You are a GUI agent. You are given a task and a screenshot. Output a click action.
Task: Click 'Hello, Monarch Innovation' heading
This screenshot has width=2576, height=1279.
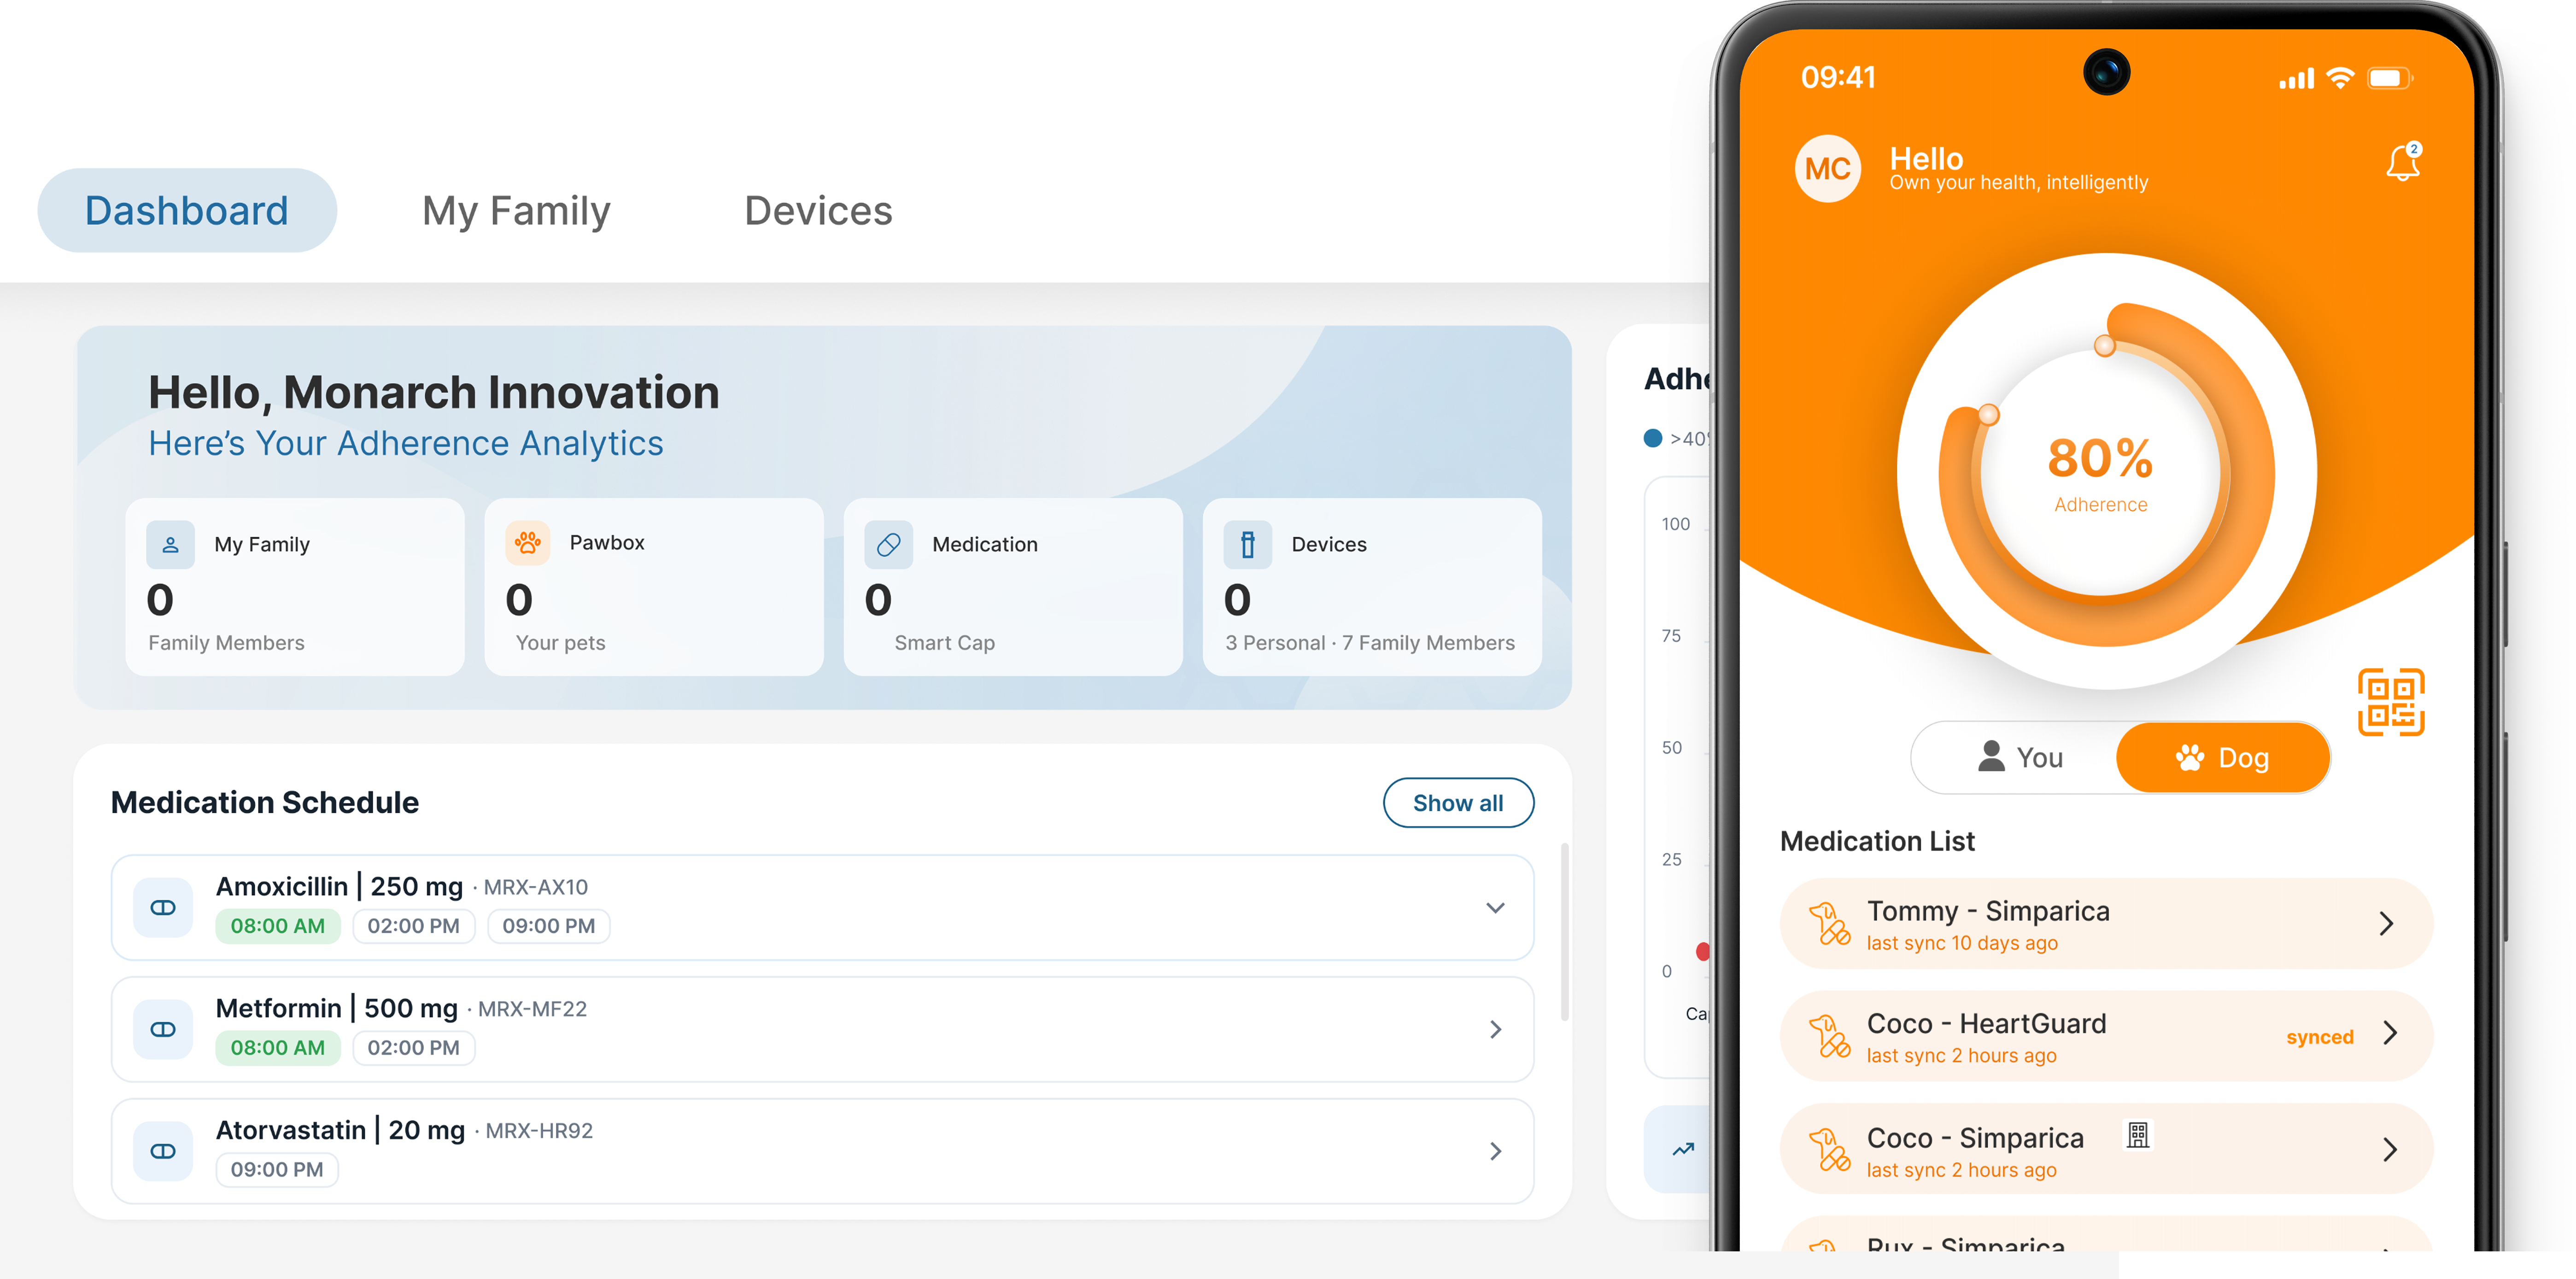(x=434, y=392)
